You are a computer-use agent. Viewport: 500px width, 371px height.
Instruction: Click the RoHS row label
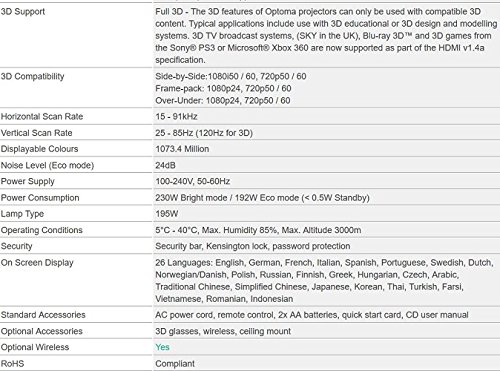point(12,363)
